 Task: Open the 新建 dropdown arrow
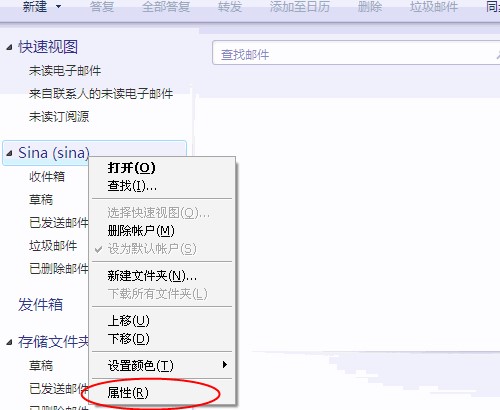tap(58, 6)
